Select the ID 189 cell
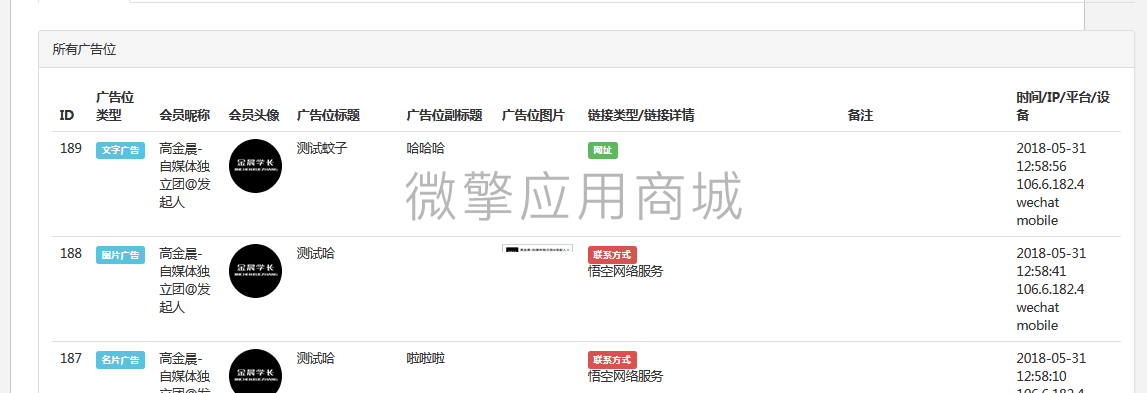Viewport: 1147px width, 393px height. pos(70,149)
